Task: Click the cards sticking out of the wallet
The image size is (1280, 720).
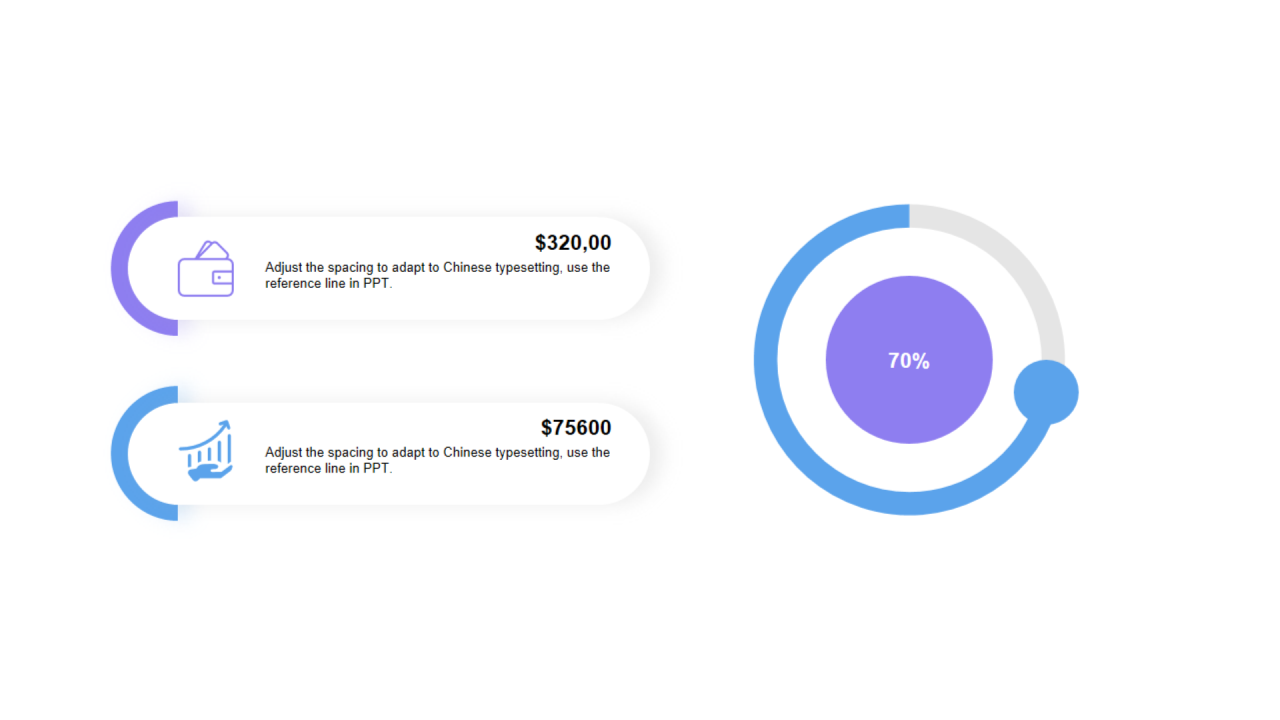Action: pyautogui.click(x=212, y=249)
